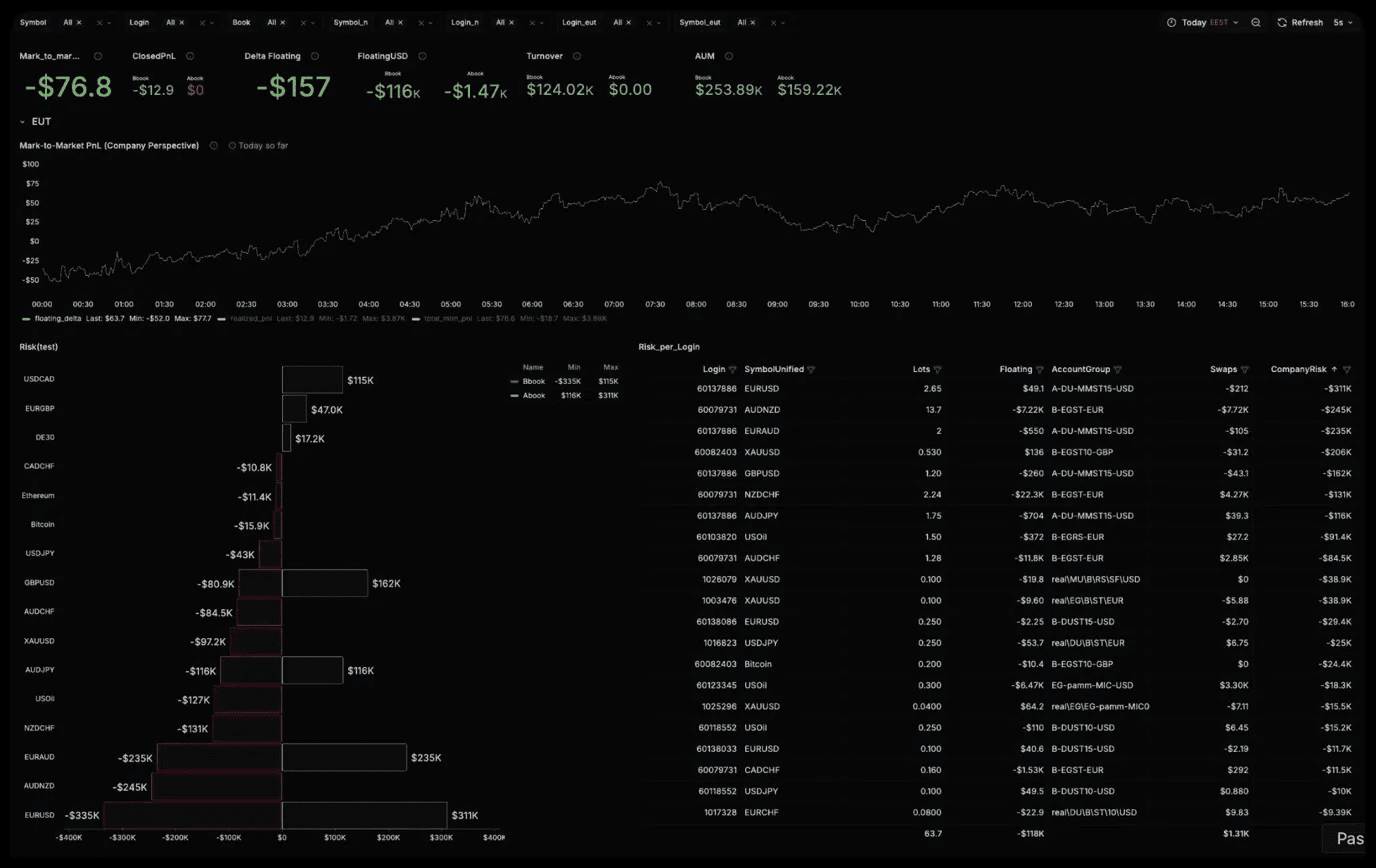Click the clock icon beside Today EEST

(x=1172, y=22)
